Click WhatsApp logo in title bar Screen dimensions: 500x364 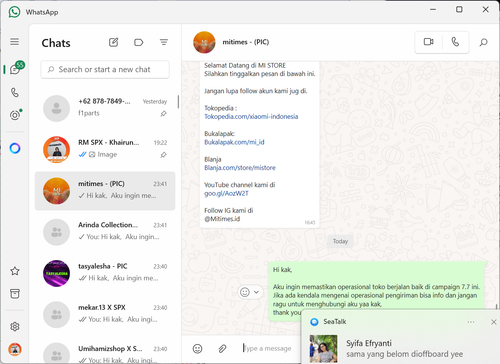click(14, 12)
